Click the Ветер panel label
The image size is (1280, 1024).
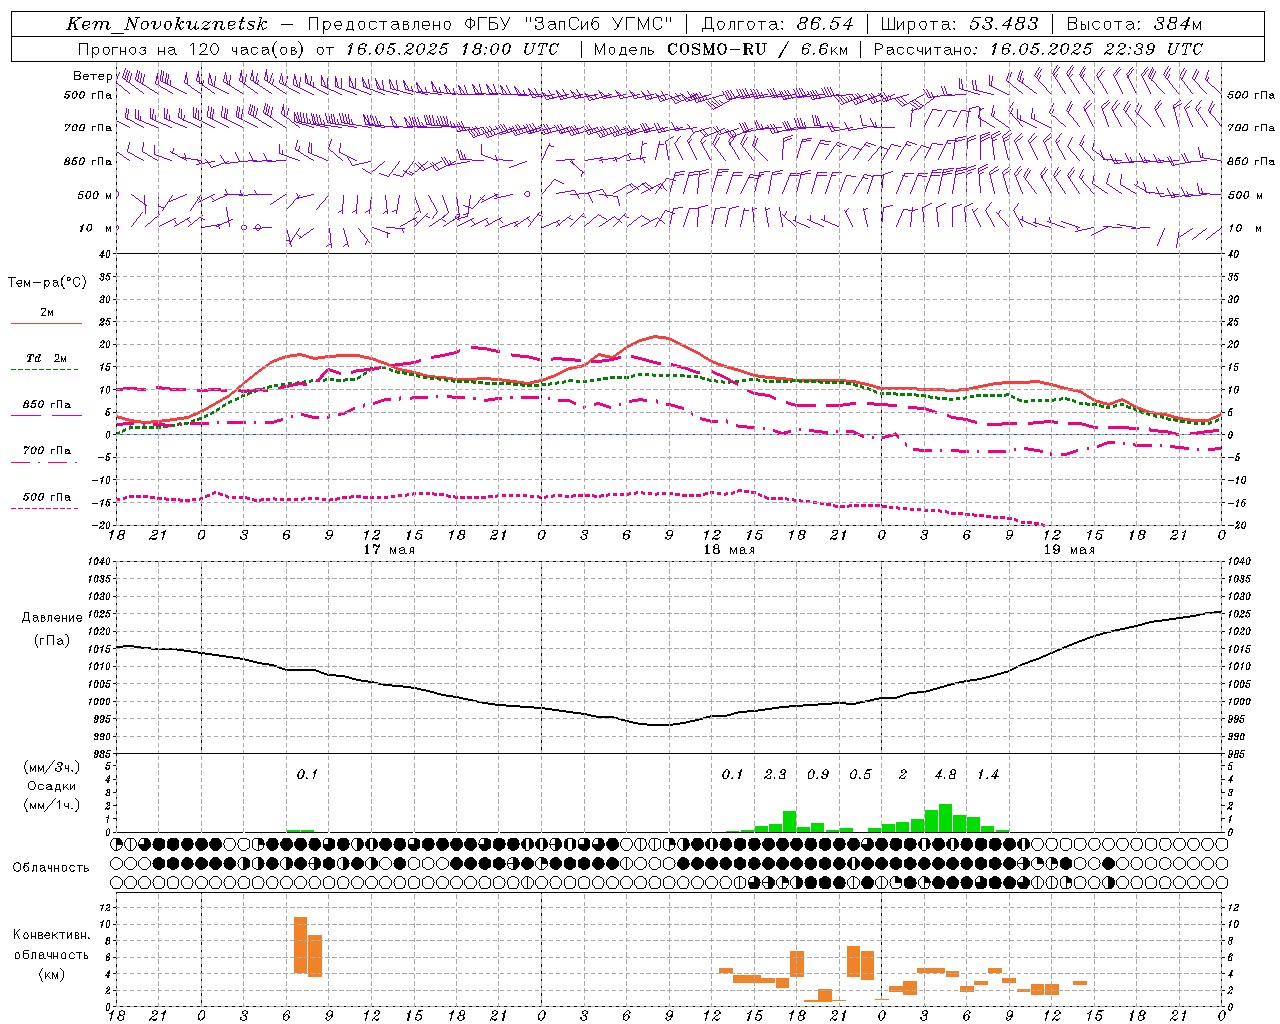(x=92, y=76)
